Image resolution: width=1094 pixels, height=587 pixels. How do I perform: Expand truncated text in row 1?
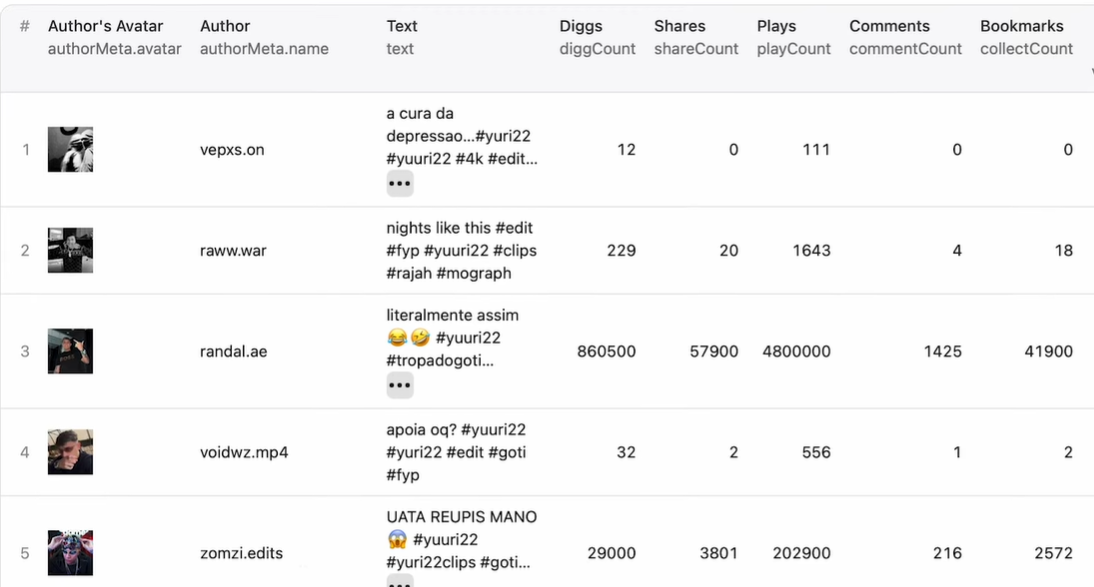[400, 184]
